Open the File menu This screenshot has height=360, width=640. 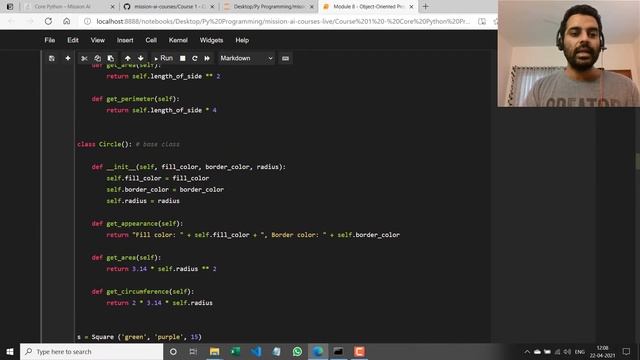pyautogui.click(x=50, y=40)
